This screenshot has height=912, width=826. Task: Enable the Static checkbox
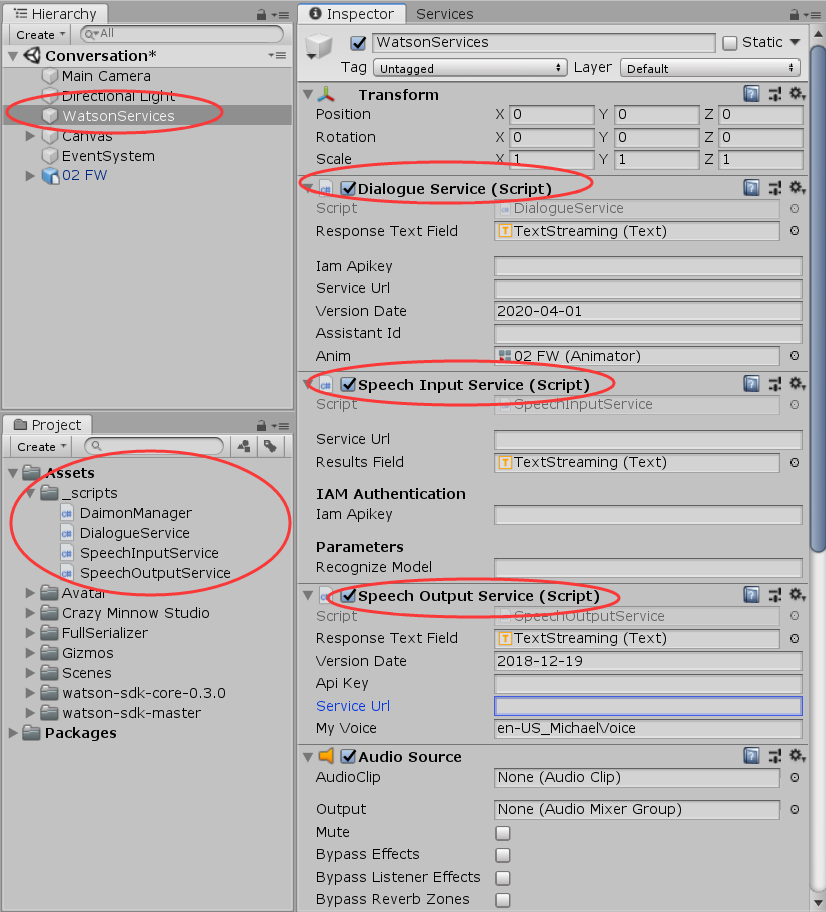[730, 42]
